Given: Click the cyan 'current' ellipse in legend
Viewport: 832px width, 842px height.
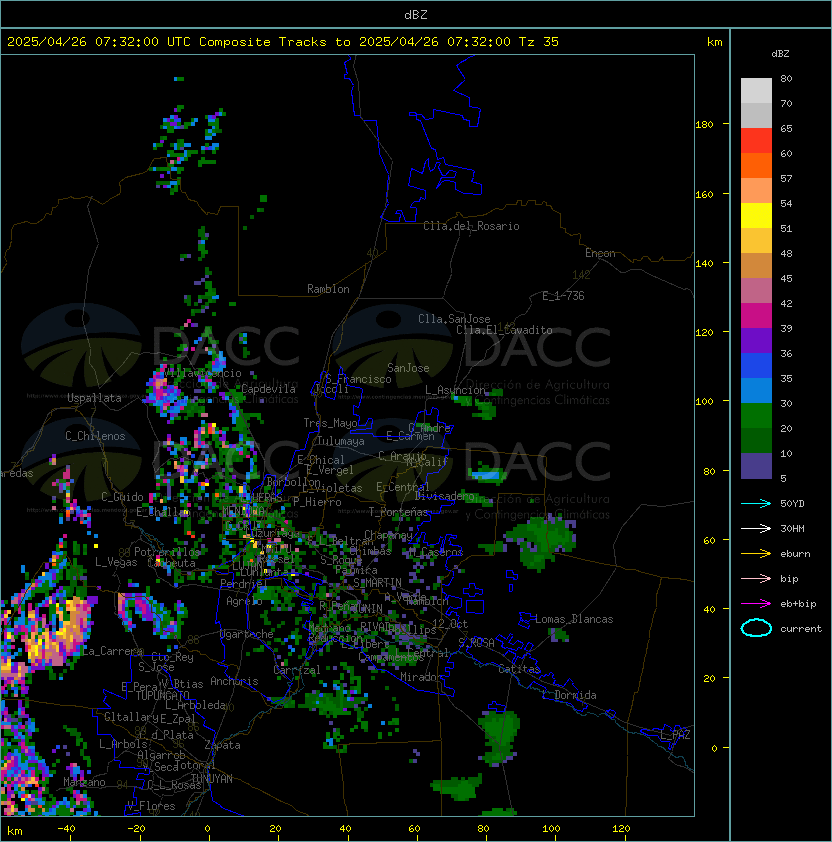Looking at the screenshot, I should click(x=756, y=628).
